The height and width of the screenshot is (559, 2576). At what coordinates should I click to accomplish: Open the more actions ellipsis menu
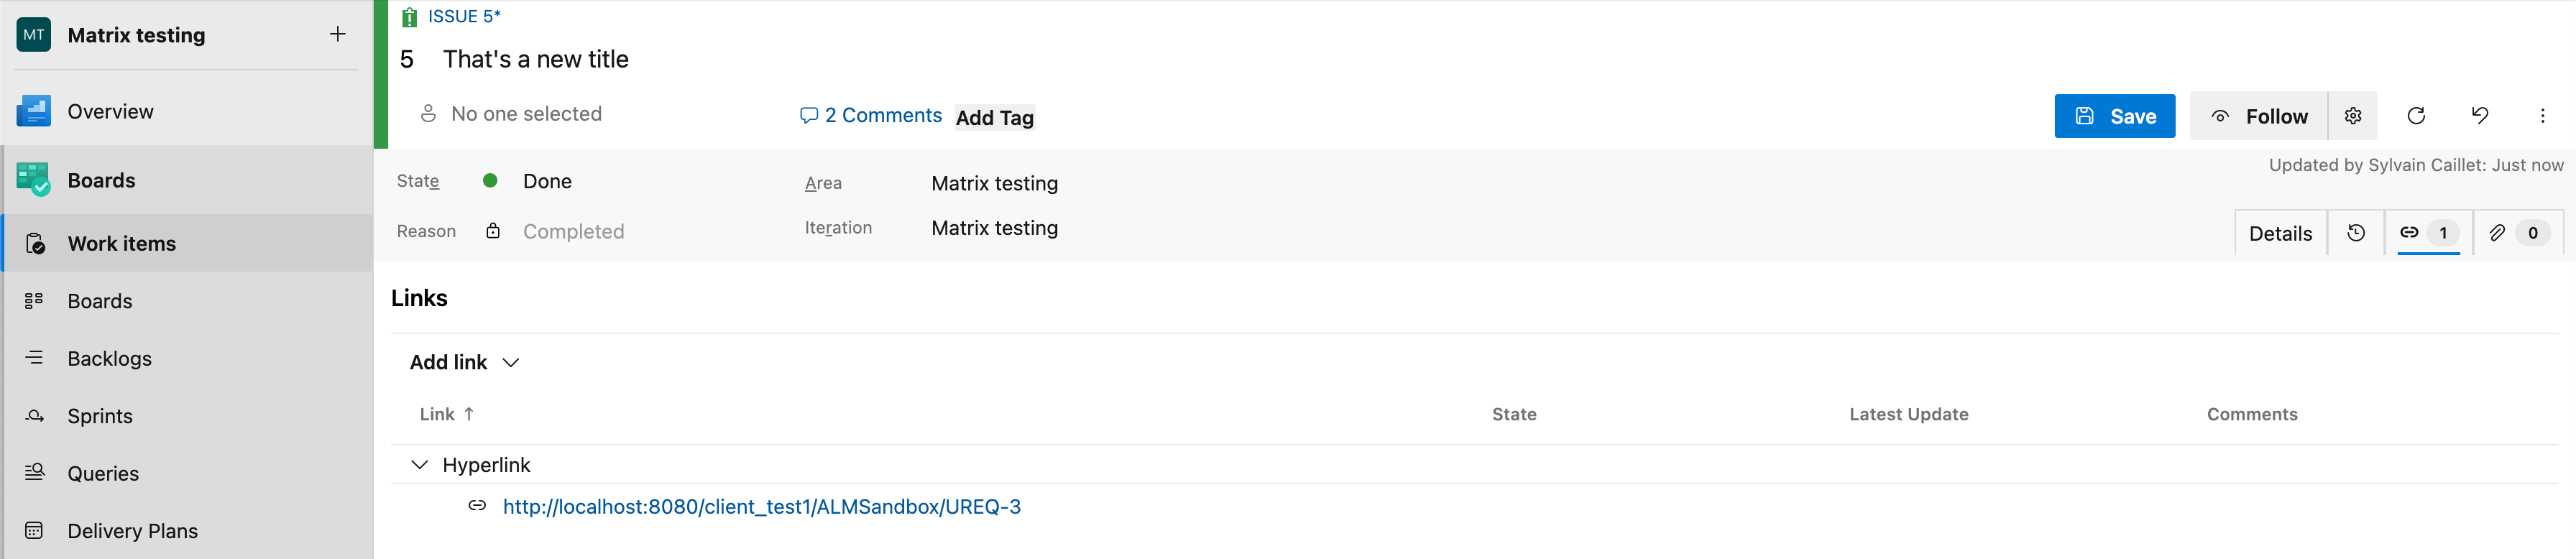tap(2542, 116)
